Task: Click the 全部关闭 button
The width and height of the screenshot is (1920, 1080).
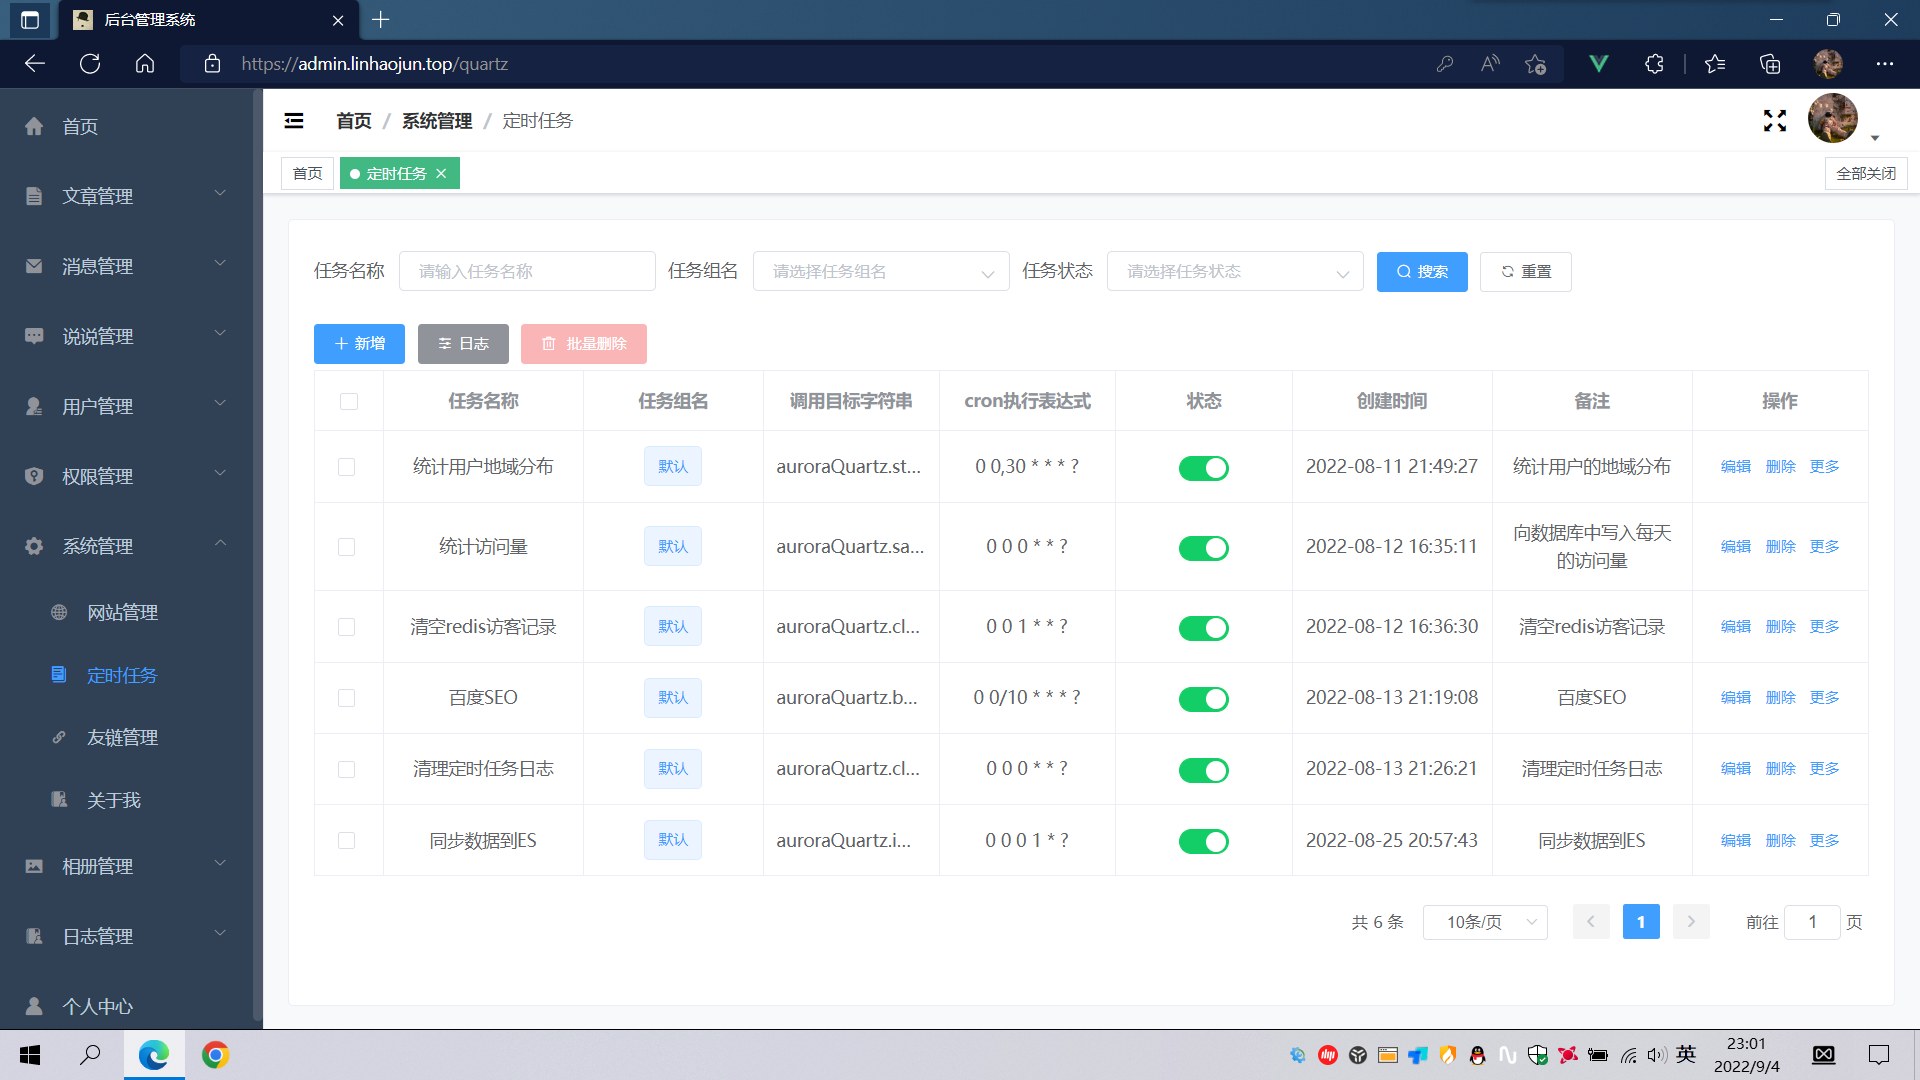Action: [1866, 173]
